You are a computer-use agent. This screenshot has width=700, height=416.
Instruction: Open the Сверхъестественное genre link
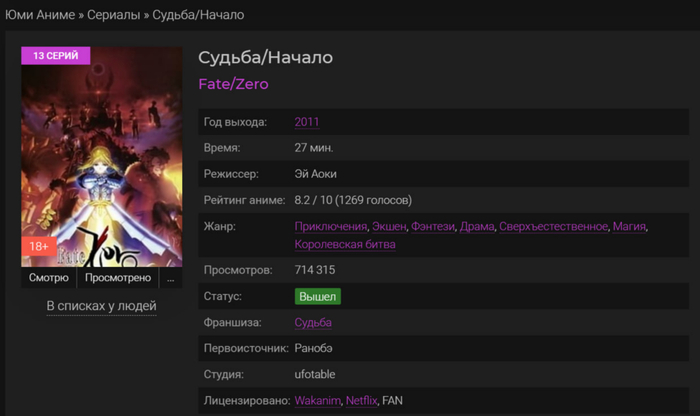(x=554, y=226)
